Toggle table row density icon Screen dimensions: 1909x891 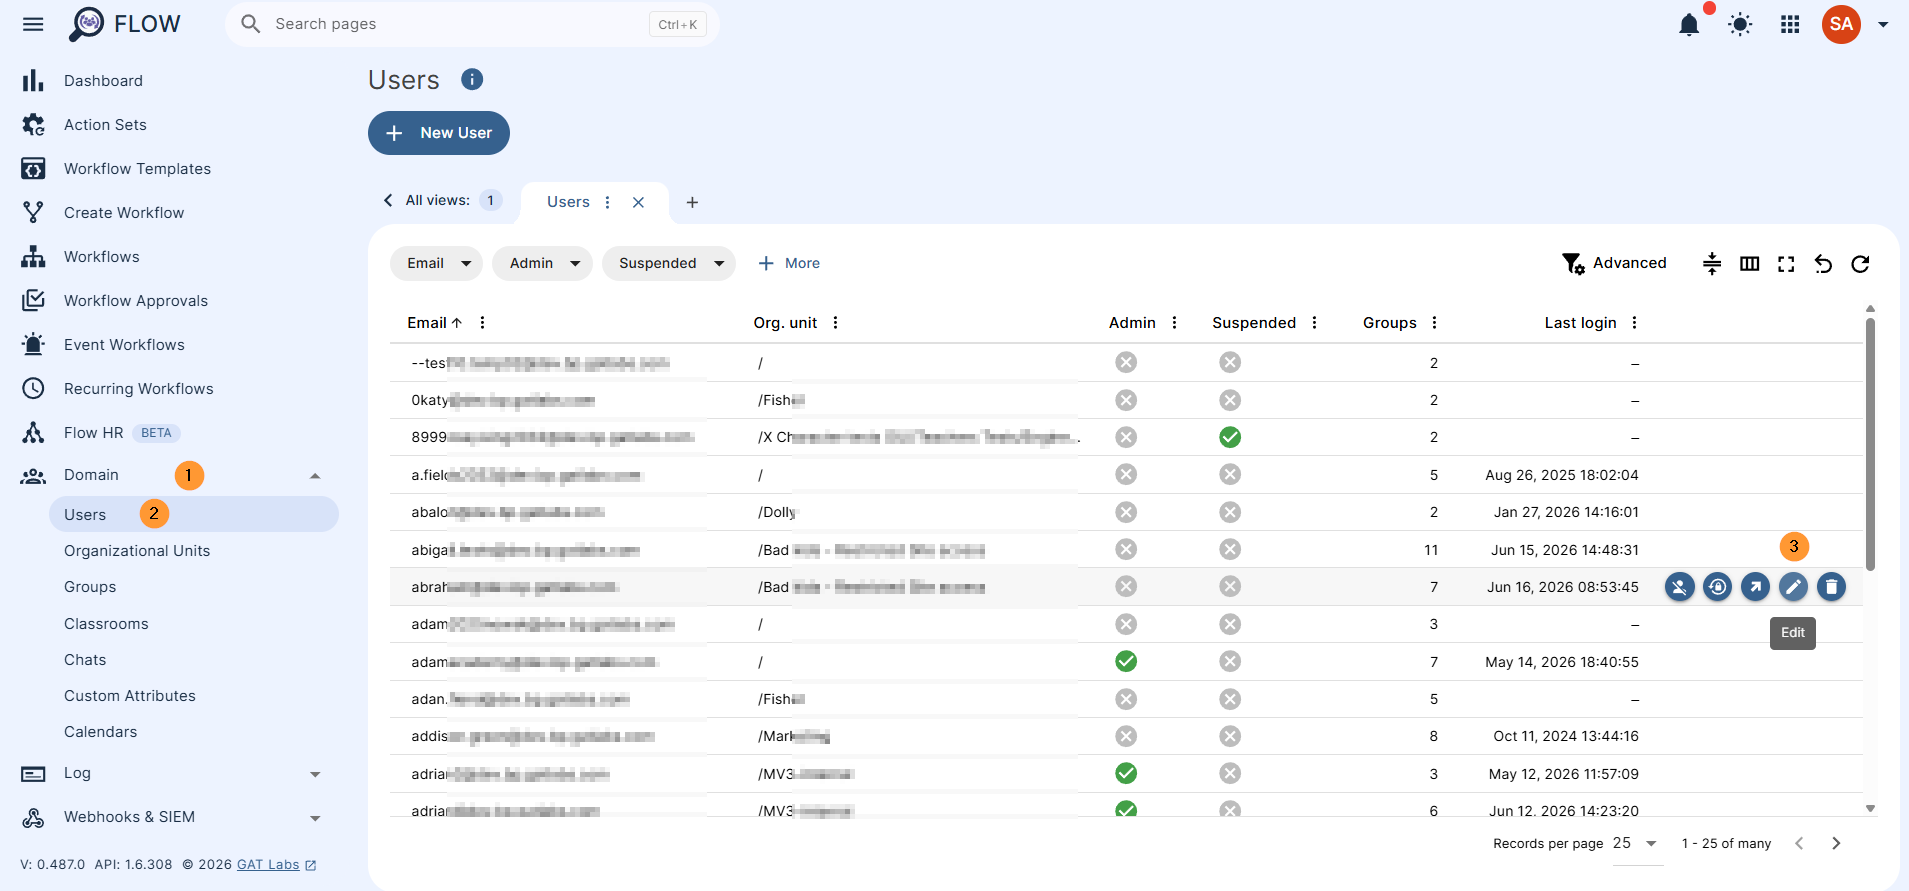(1712, 264)
